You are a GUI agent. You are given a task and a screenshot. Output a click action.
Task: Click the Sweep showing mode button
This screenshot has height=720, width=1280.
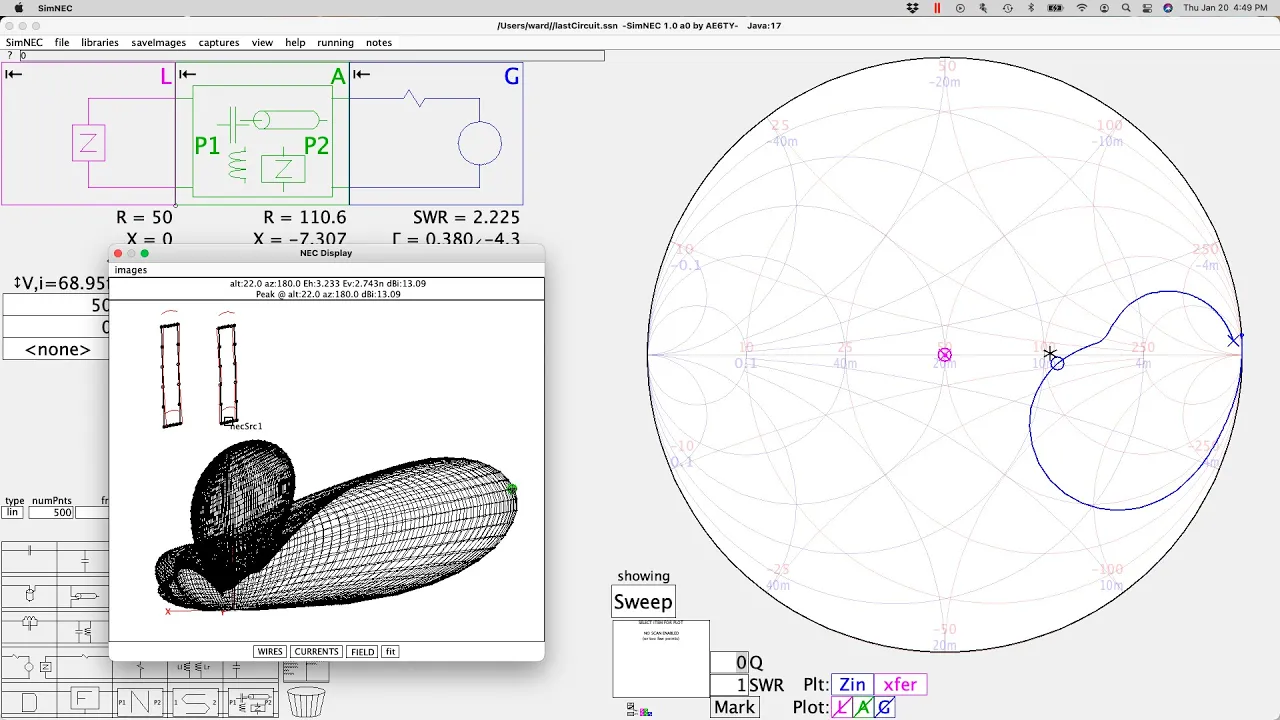click(x=643, y=602)
